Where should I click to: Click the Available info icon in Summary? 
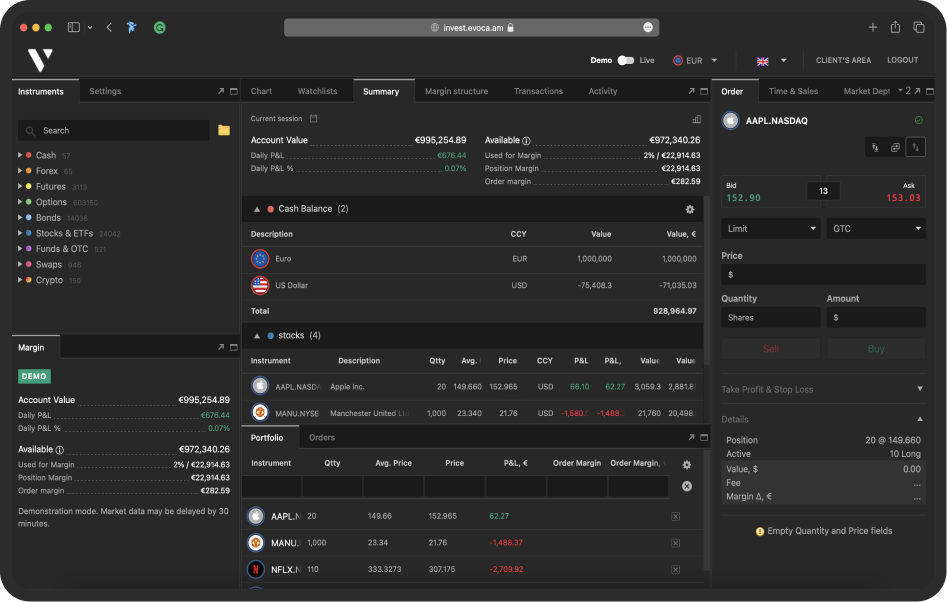point(527,141)
